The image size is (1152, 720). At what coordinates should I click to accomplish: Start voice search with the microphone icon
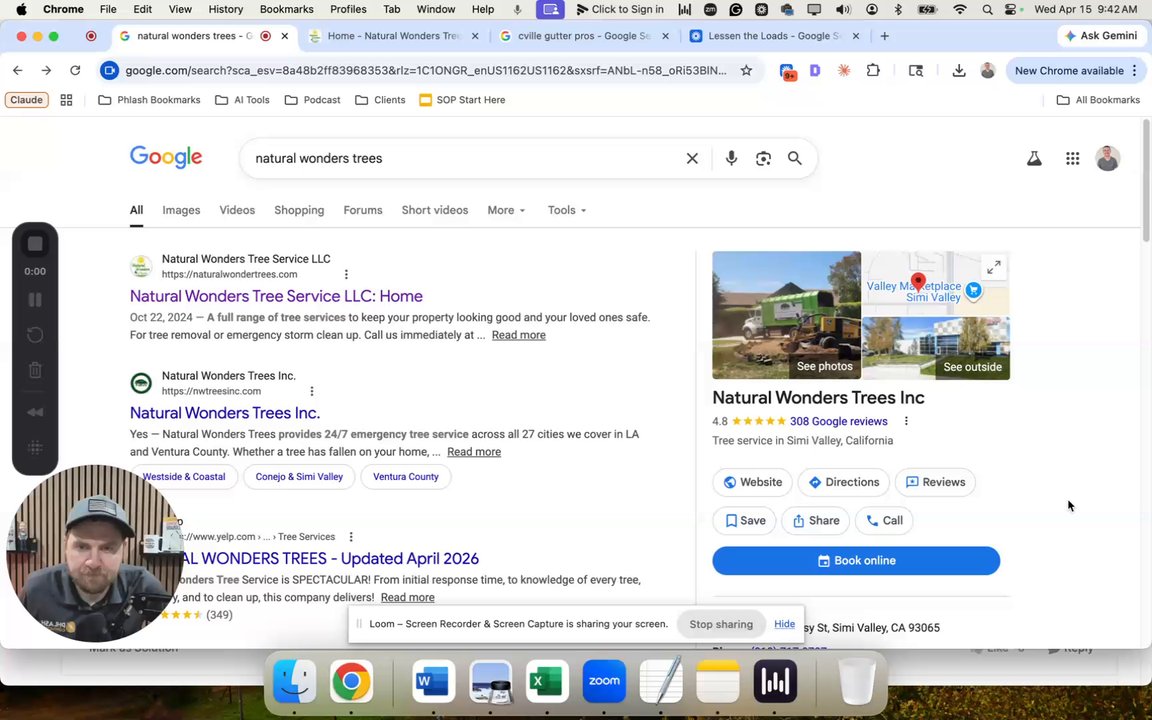pyautogui.click(x=731, y=158)
